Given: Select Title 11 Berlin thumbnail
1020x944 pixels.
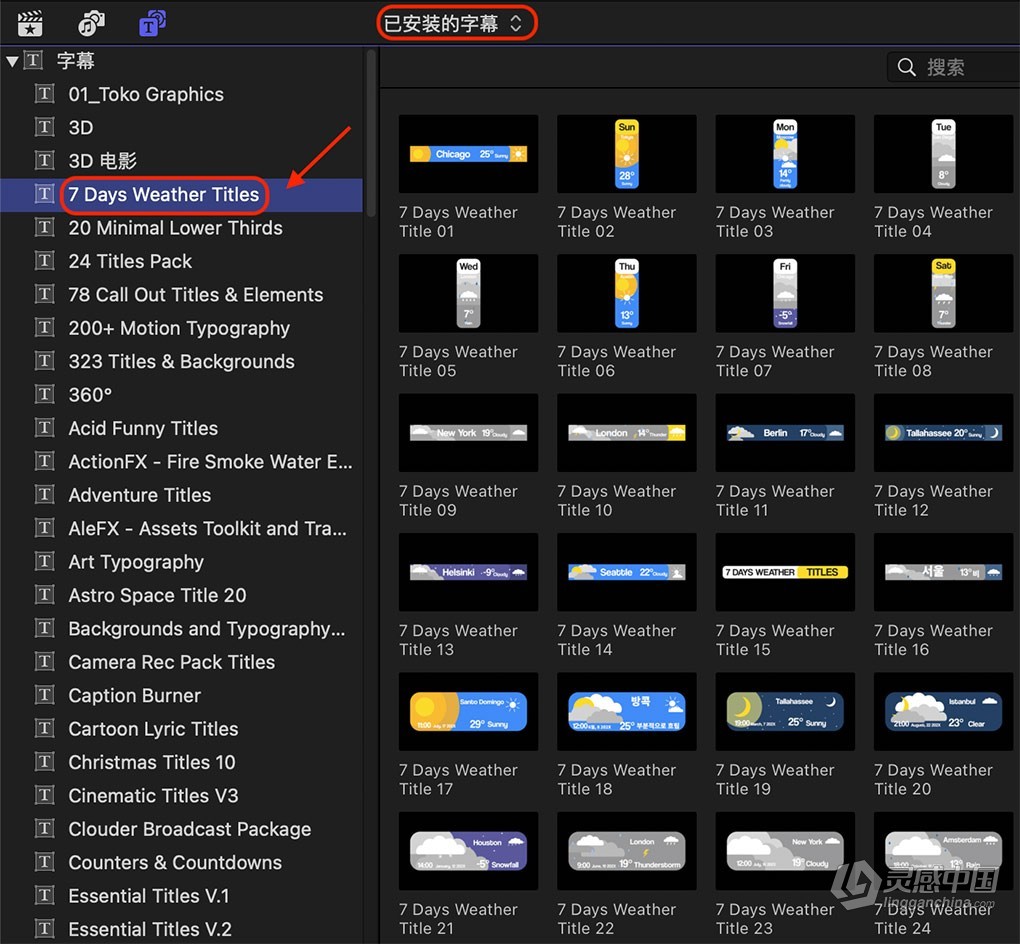Looking at the screenshot, I should [785, 433].
